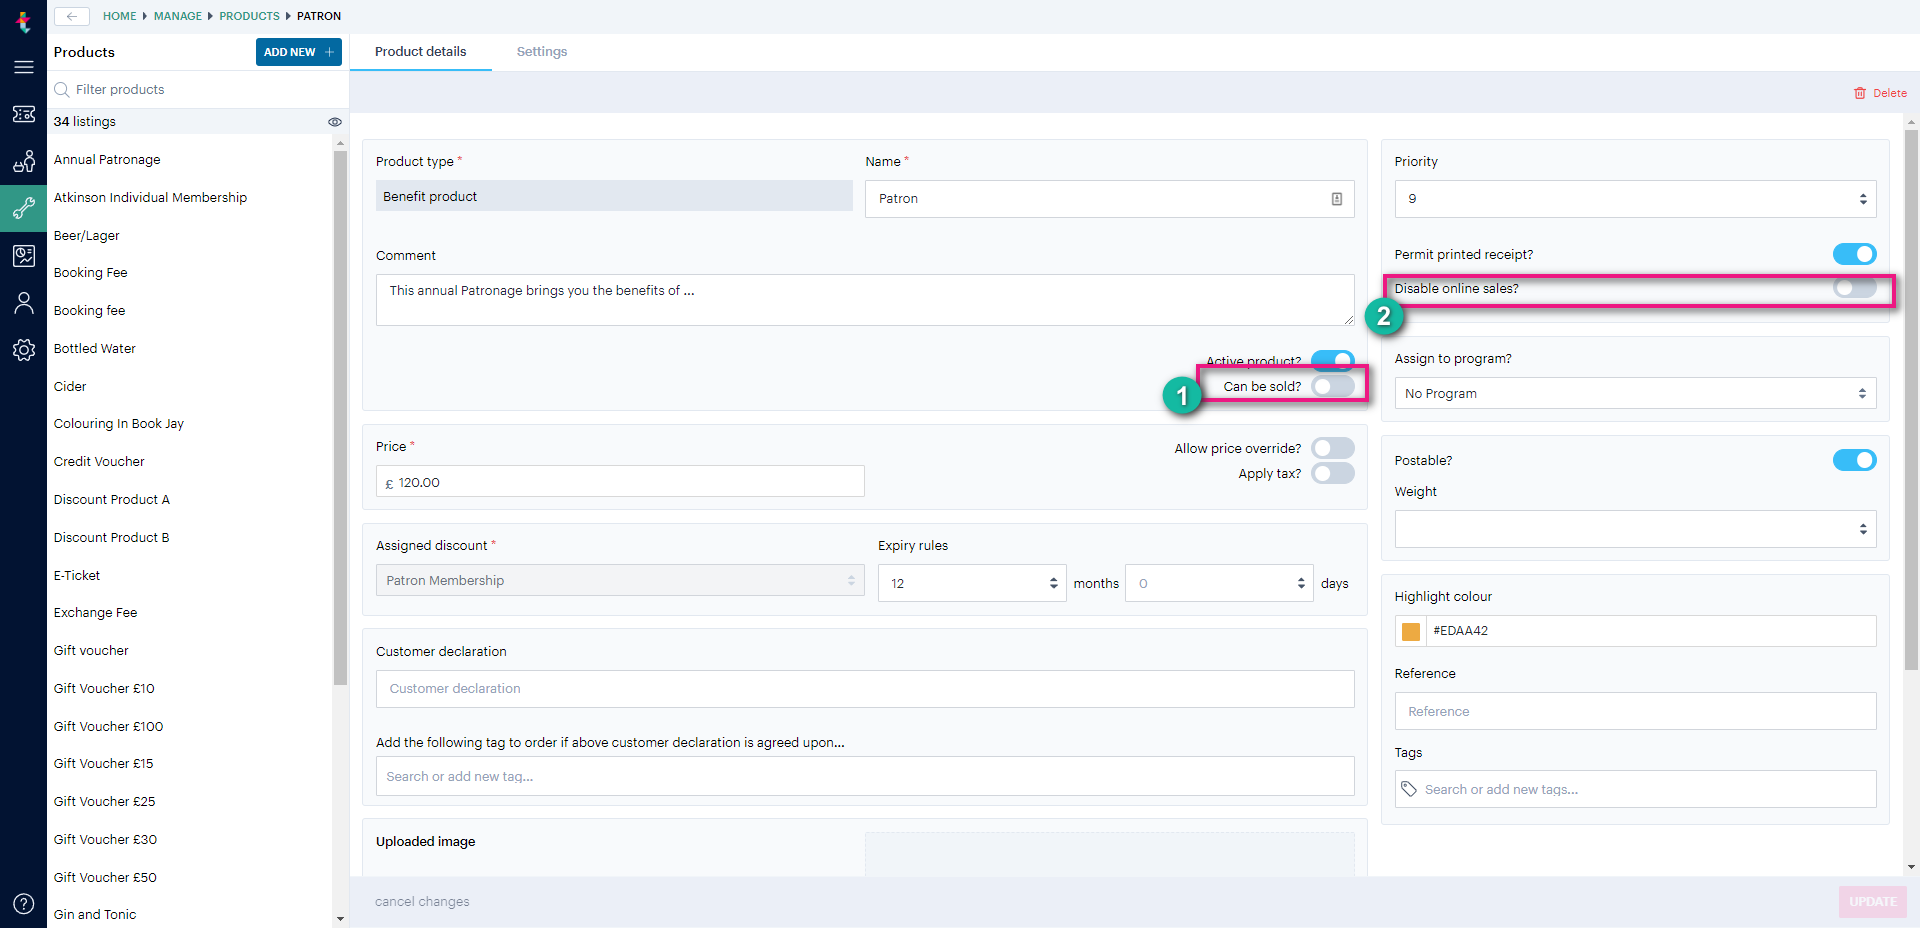Click the filter products search icon
The height and width of the screenshot is (928, 1920).
click(x=62, y=89)
